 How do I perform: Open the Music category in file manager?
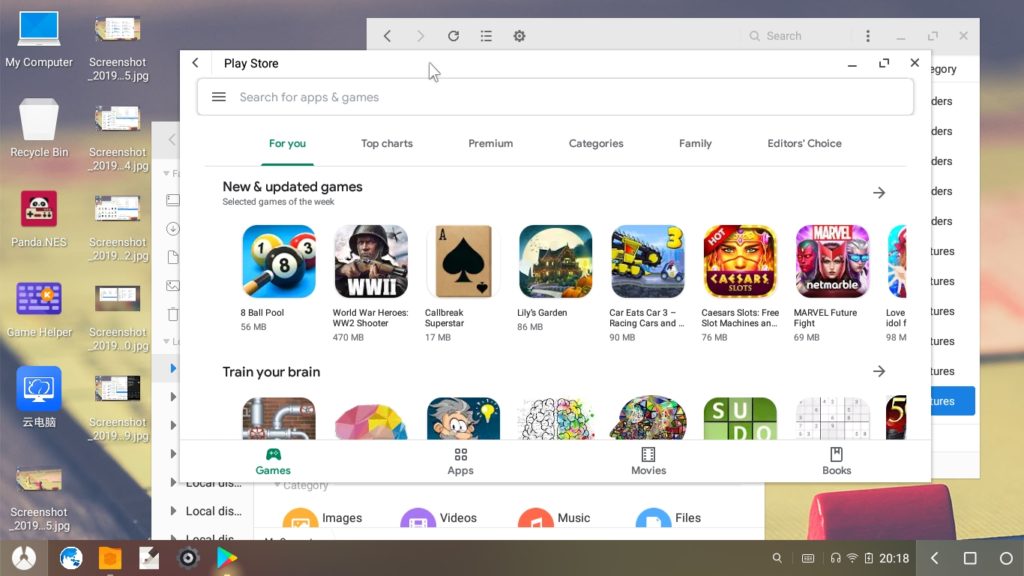pyautogui.click(x=554, y=518)
